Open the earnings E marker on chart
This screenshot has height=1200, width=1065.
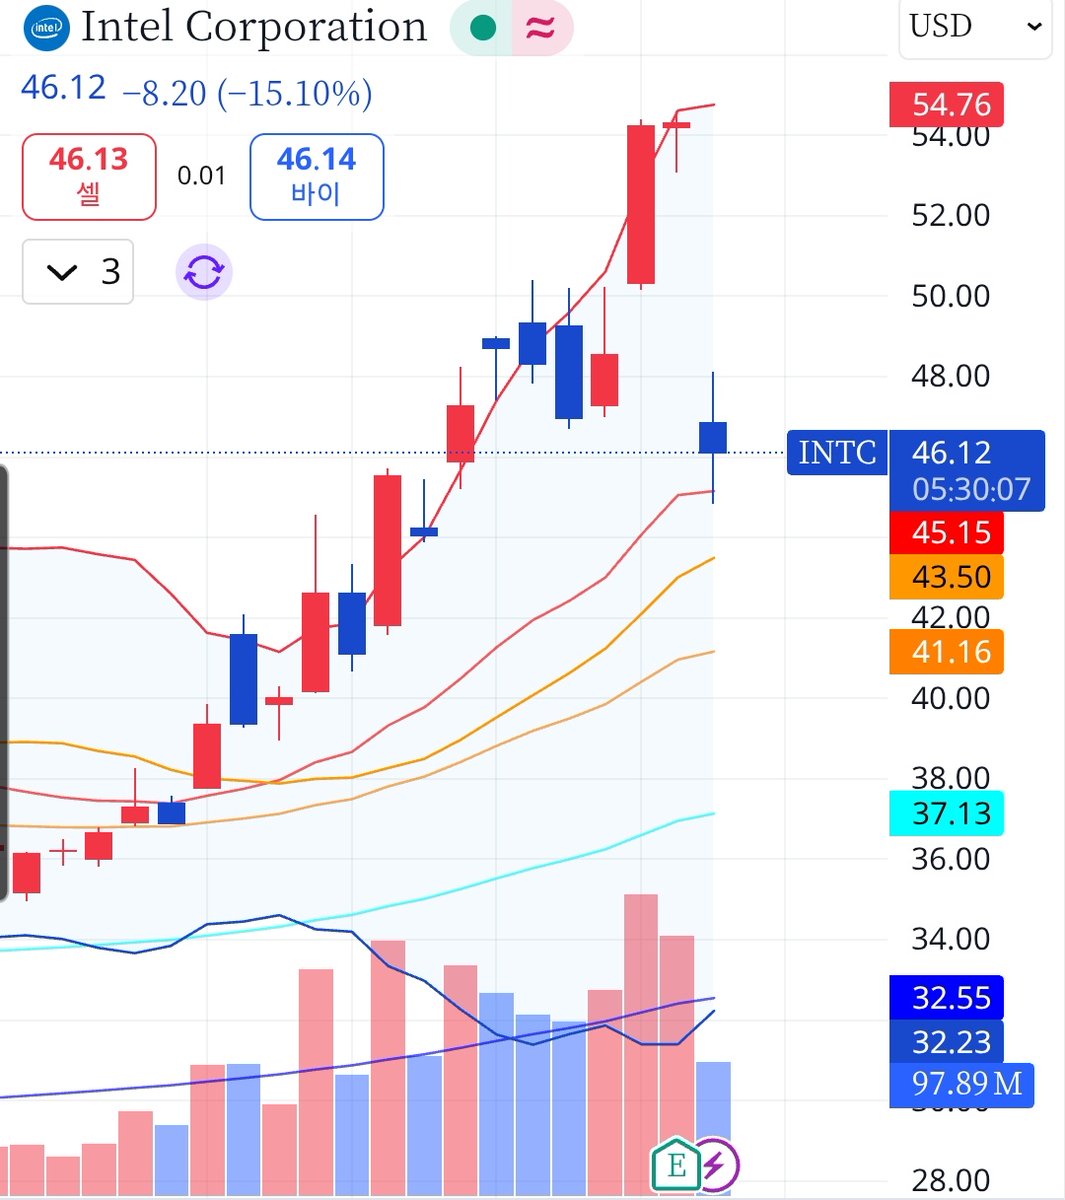[677, 1163]
